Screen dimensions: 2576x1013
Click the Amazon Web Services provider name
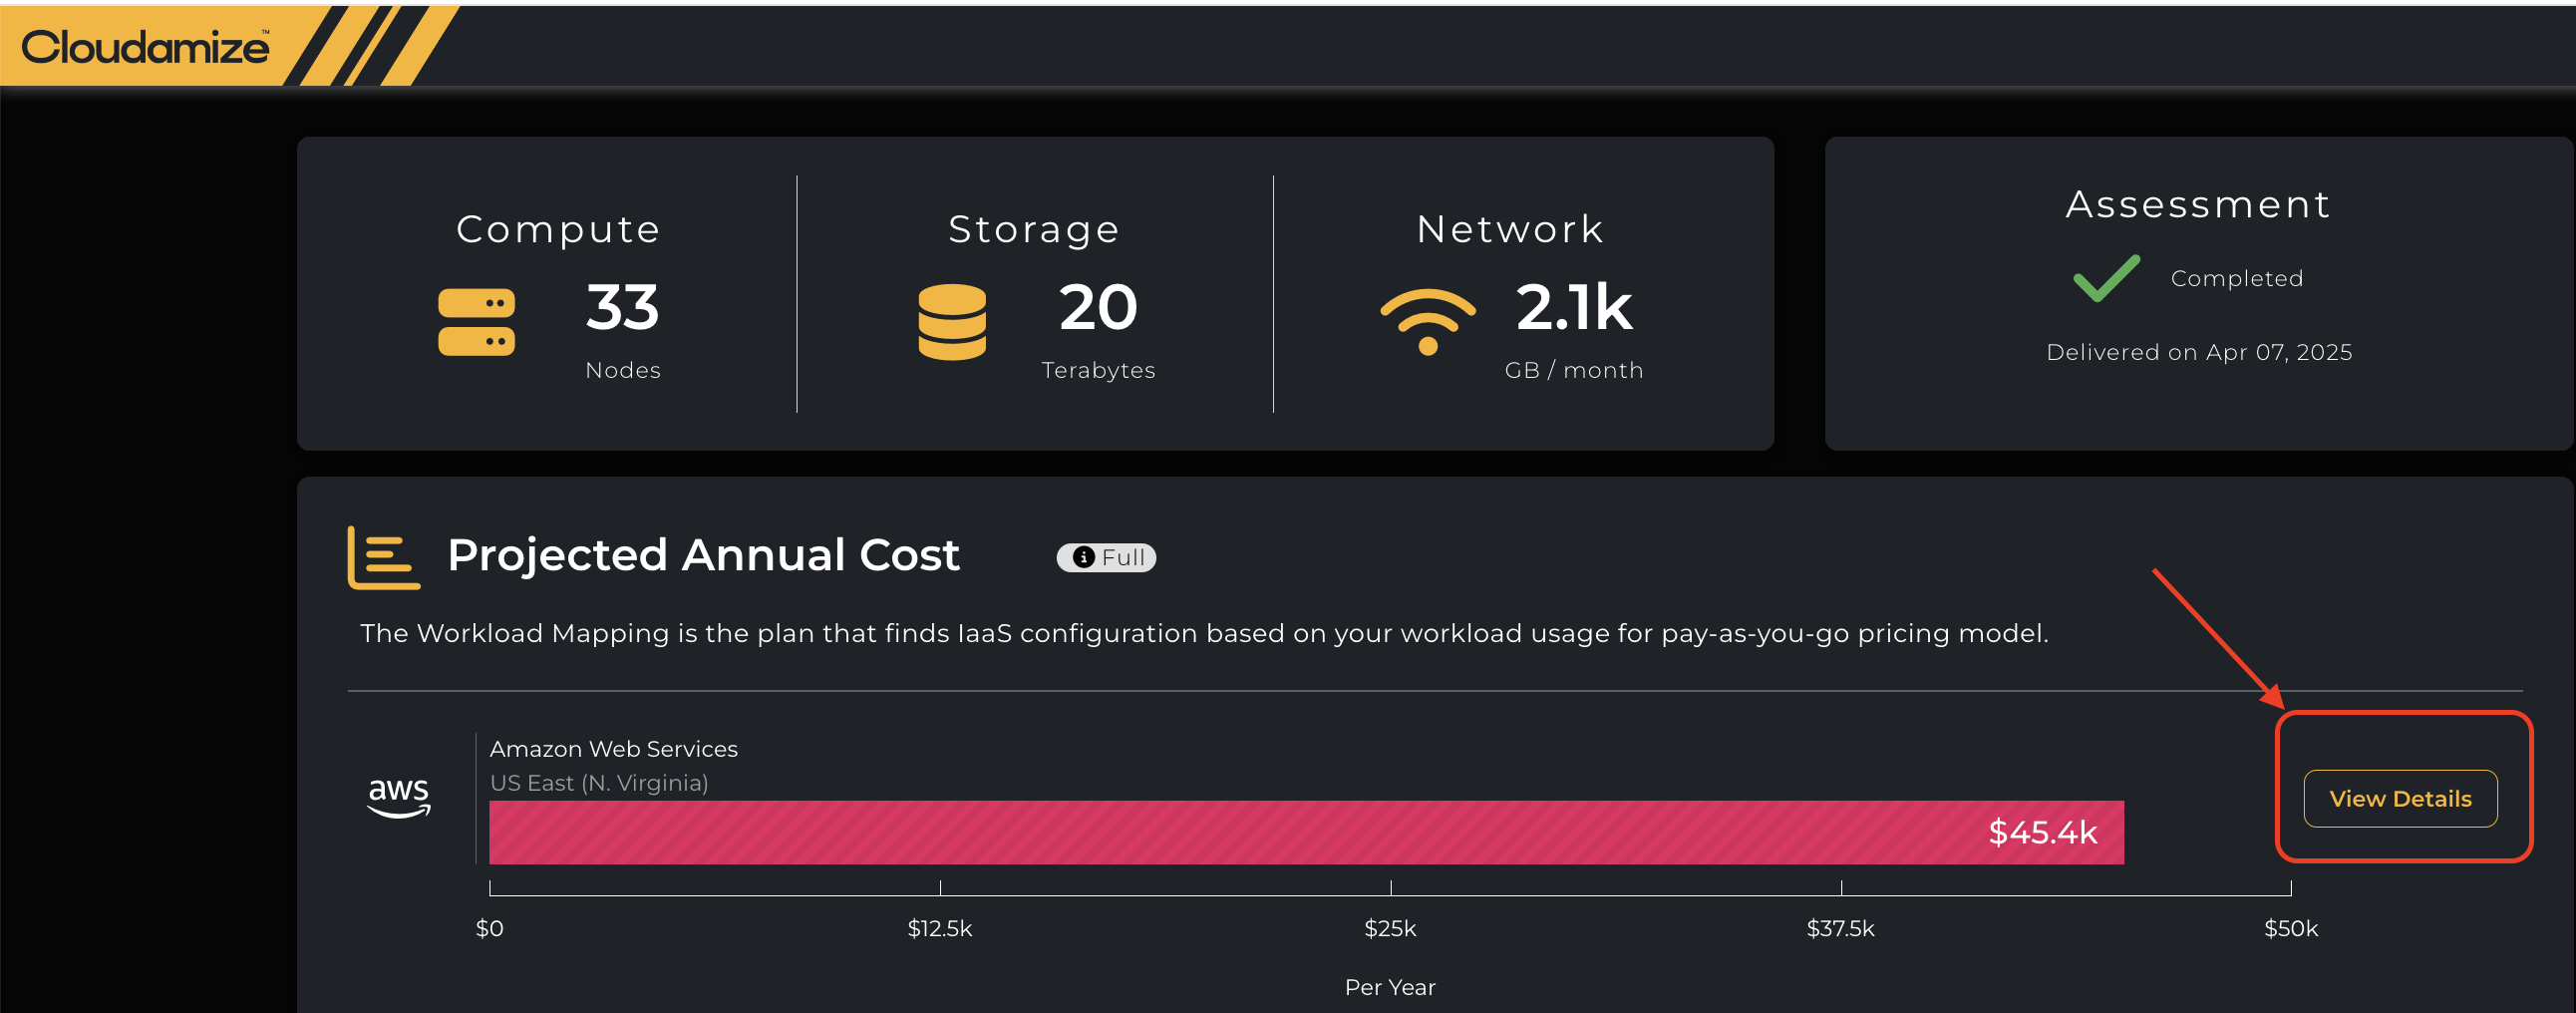pyautogui.click(x=613, y=749)
